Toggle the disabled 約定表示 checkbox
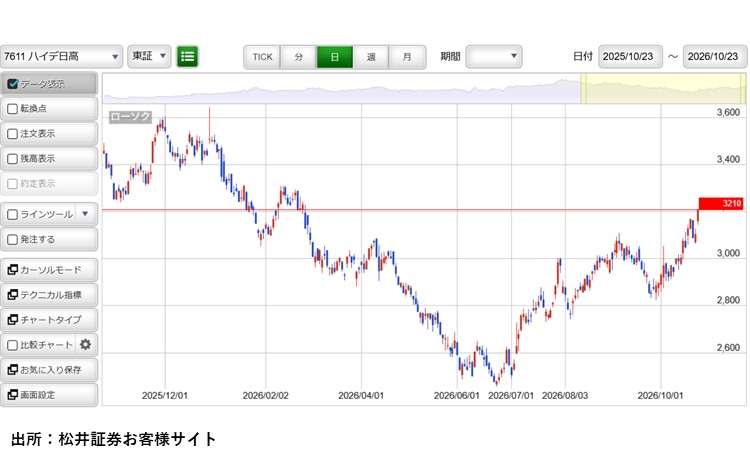750x454 pixels. (13, 184)
